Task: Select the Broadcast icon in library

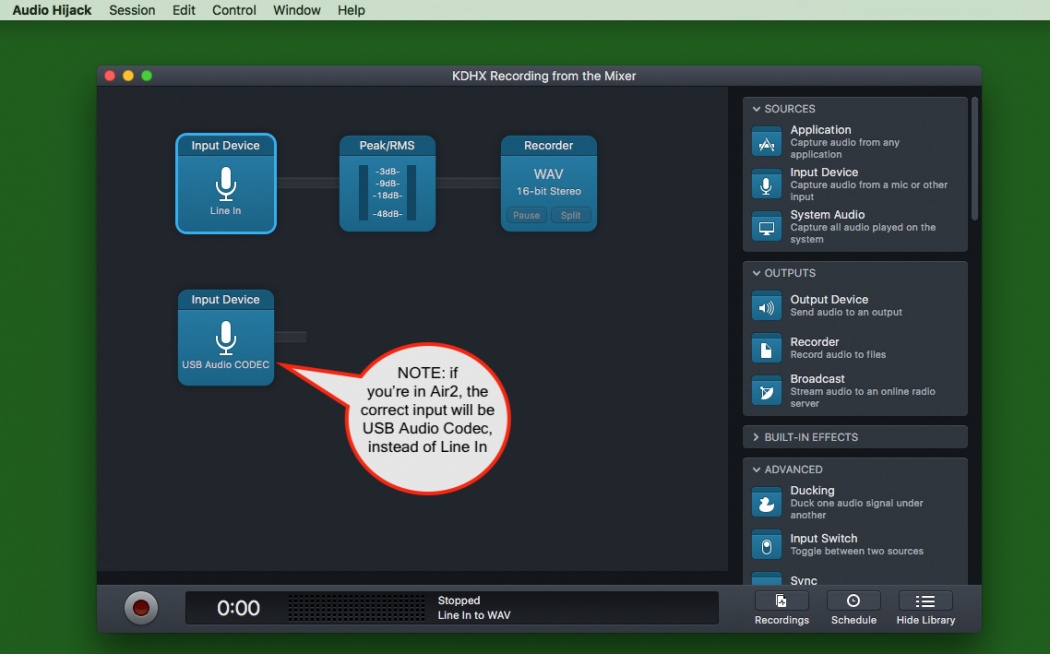Action: (767, 391)
